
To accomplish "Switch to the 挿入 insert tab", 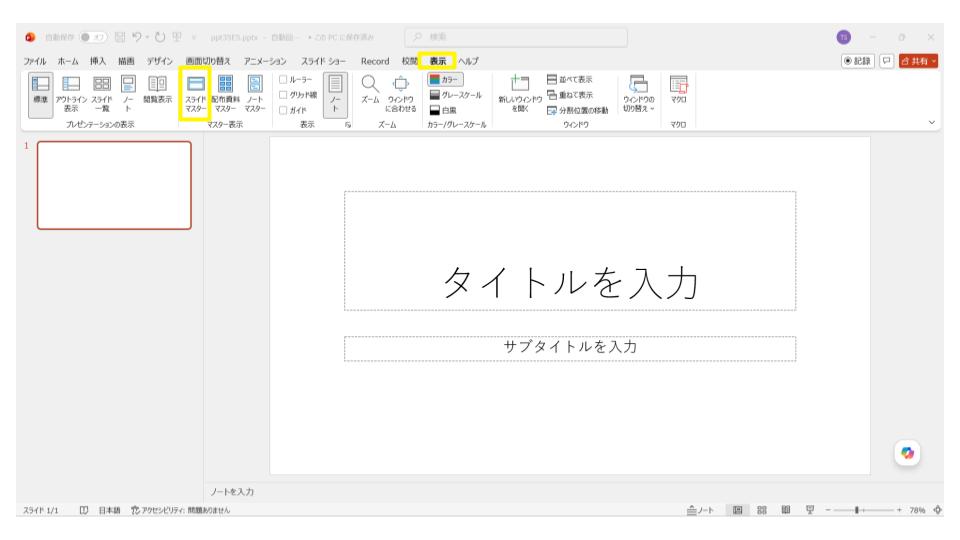I will tap(98, 61).
